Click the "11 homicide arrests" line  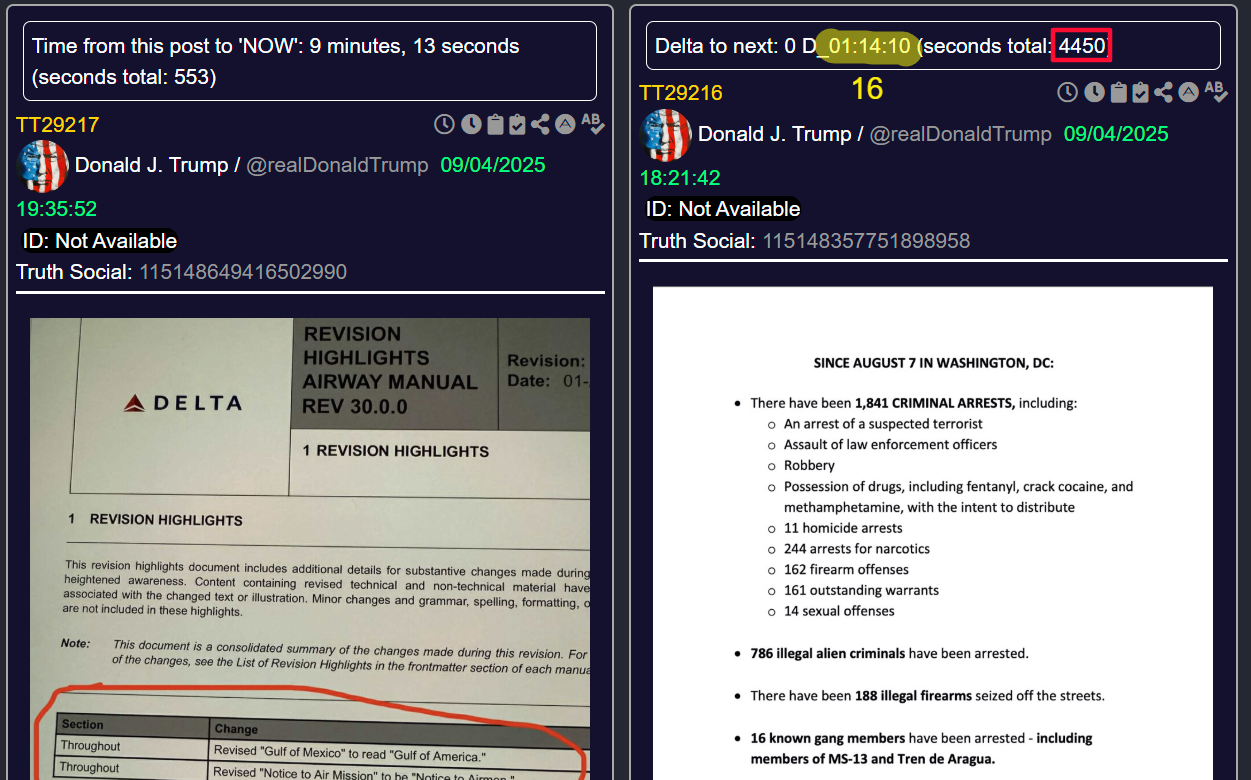click(843, 528)
